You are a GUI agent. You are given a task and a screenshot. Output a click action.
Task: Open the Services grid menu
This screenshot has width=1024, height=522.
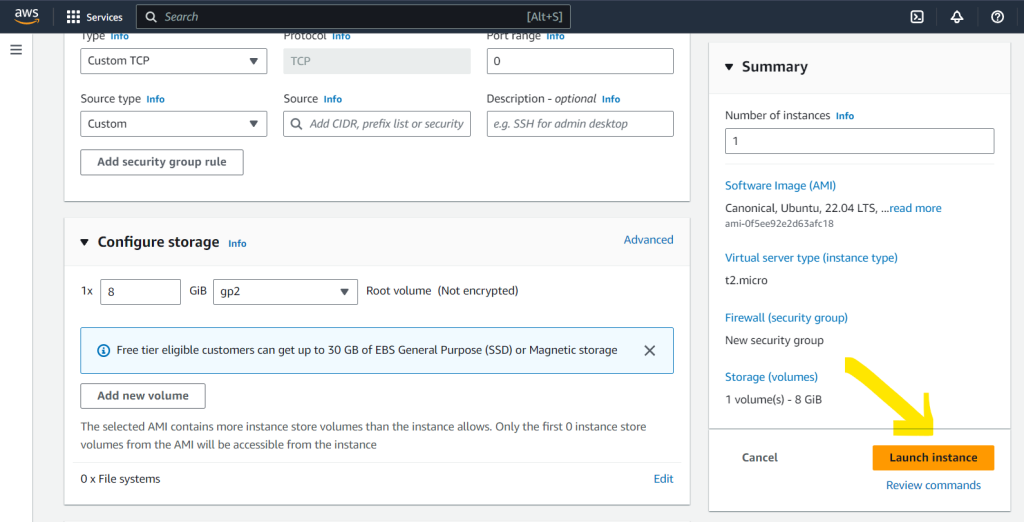coord(94,17)
